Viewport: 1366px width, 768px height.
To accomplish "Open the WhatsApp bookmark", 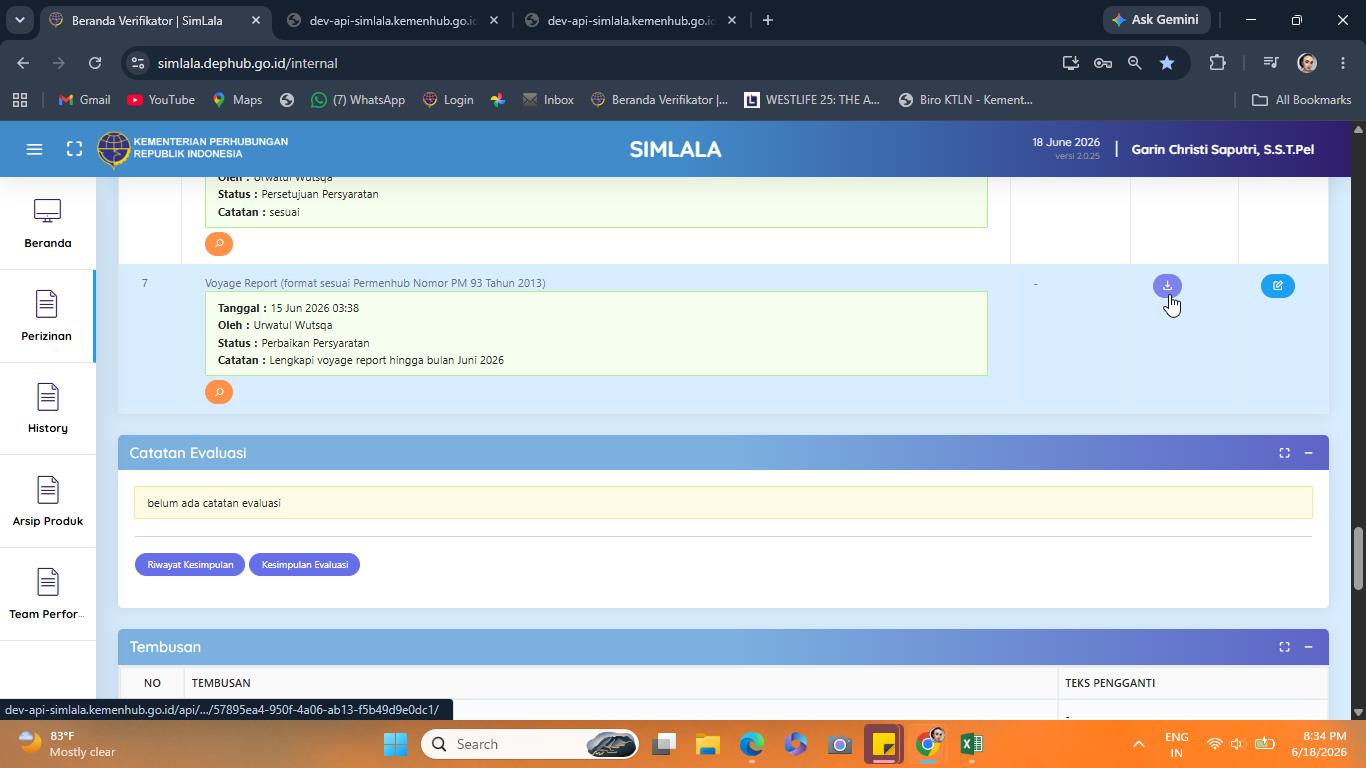I will (x=358, y=100).
